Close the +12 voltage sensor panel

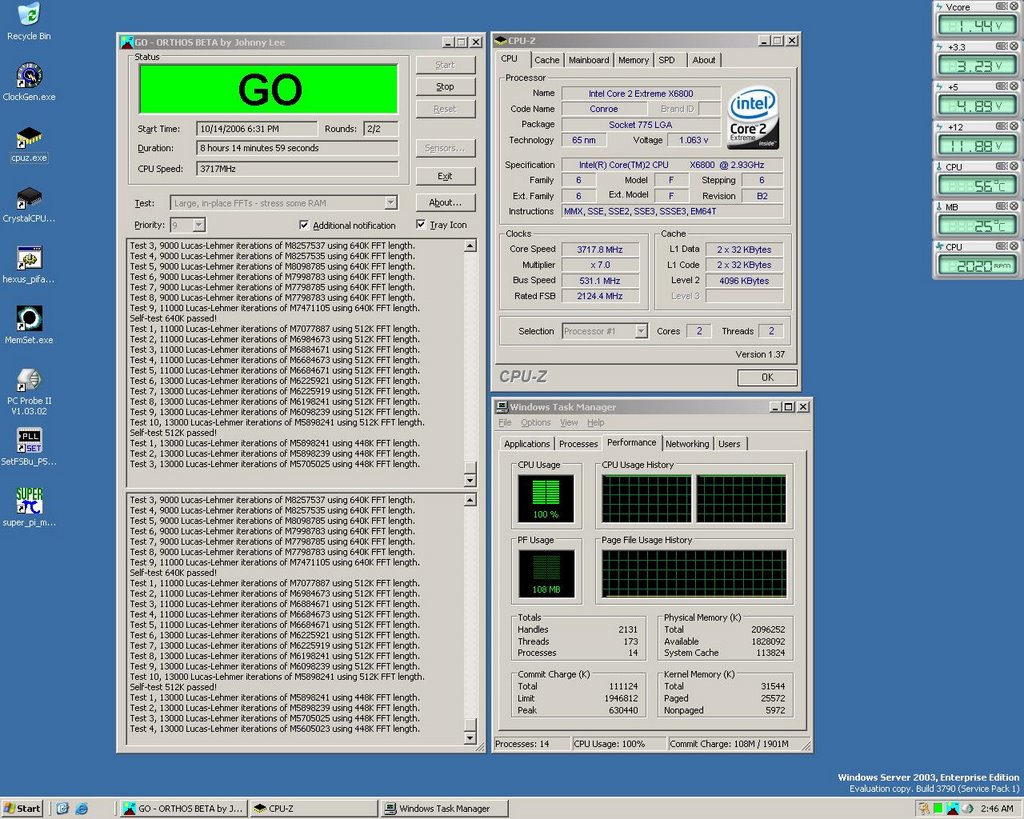point(1014,126)
